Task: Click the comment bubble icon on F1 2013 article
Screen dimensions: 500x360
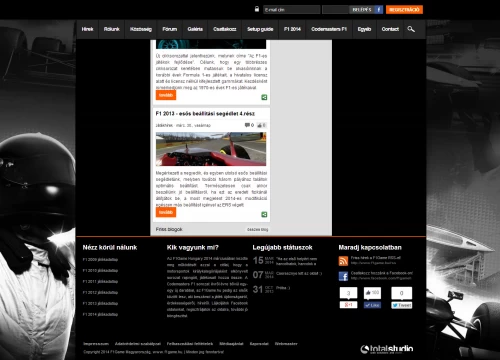Action: [x=247, y=125]
